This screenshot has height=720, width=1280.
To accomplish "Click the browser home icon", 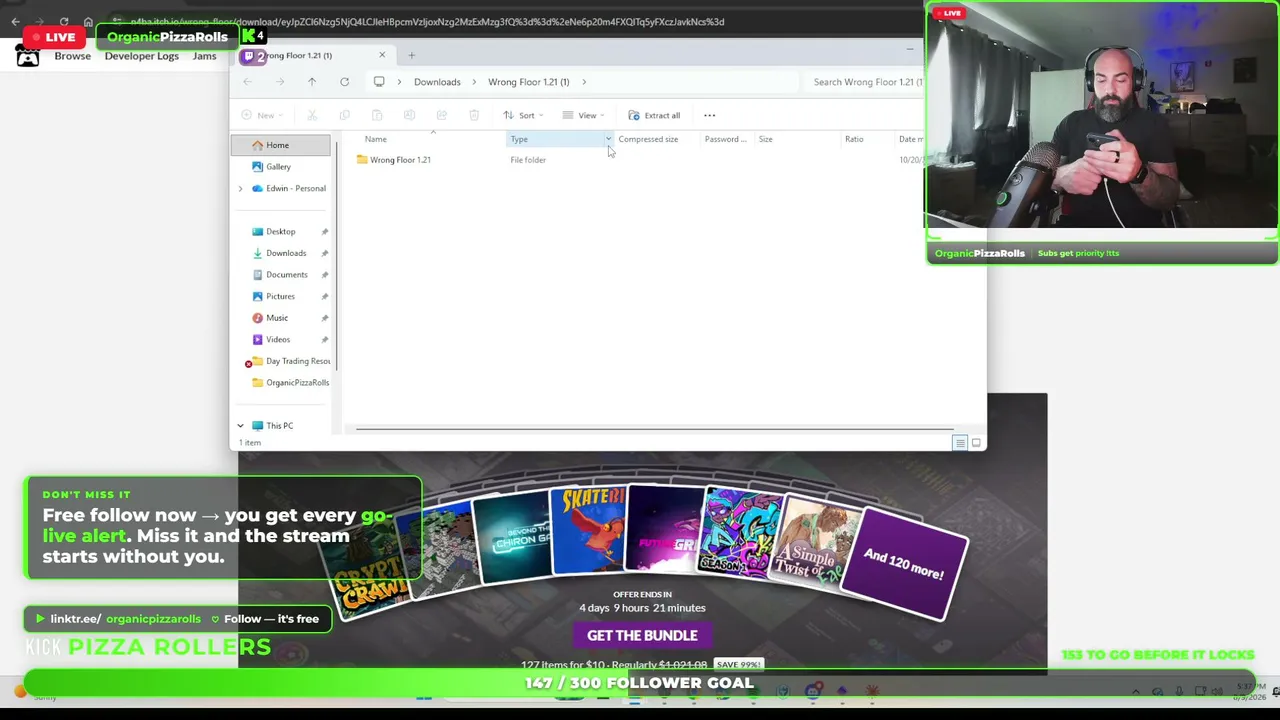I will (x=88, y=22).
